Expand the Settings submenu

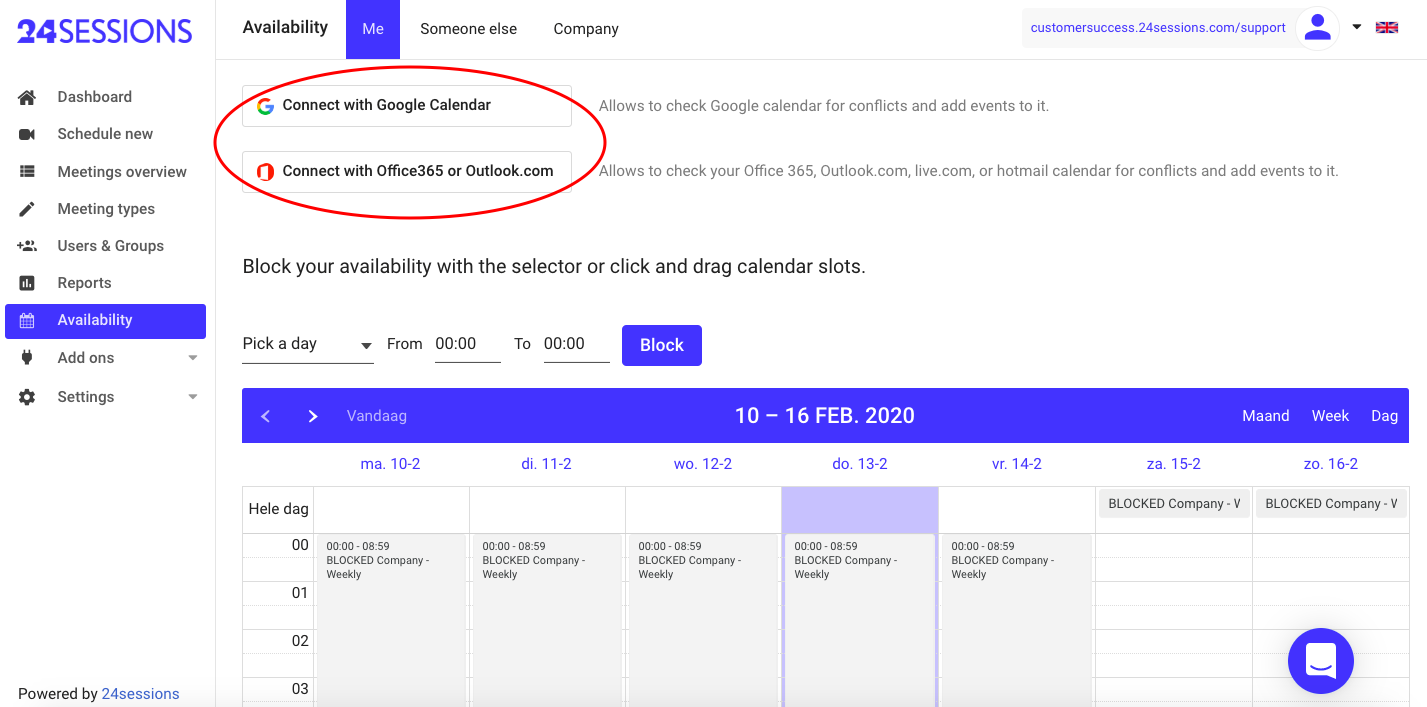(x=193, y=397)
